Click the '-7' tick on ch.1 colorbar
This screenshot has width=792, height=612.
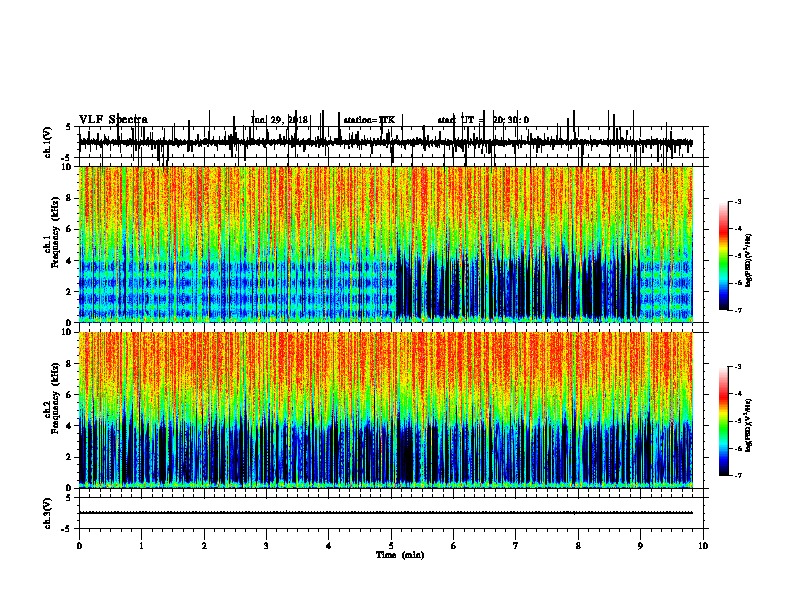tap(737, 310)
